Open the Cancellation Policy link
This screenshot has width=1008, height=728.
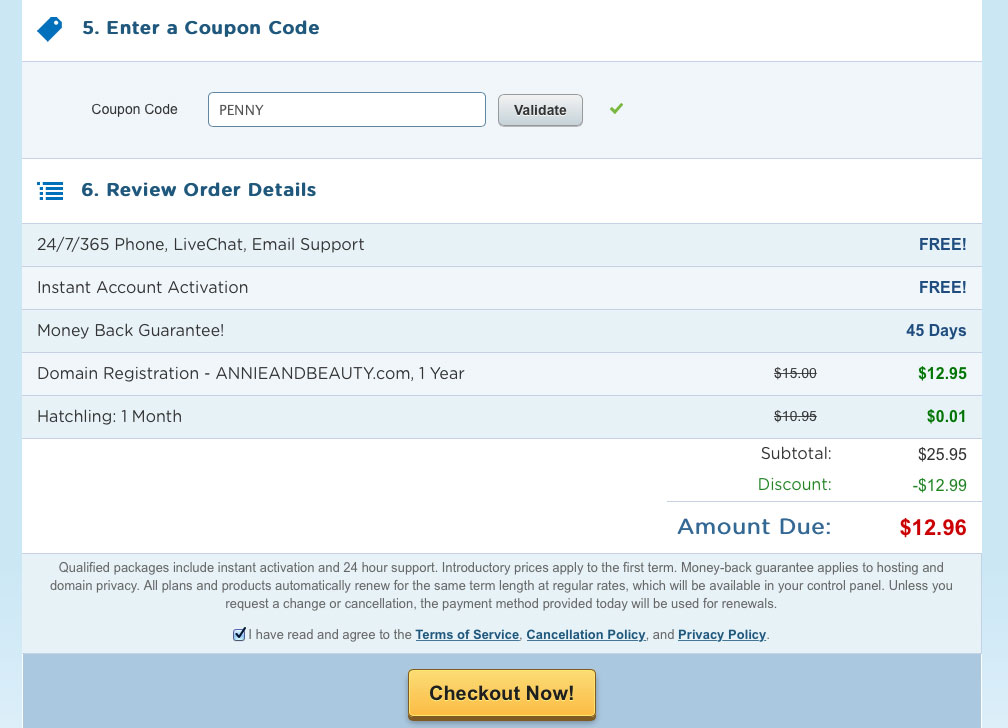tap(586, 635)
